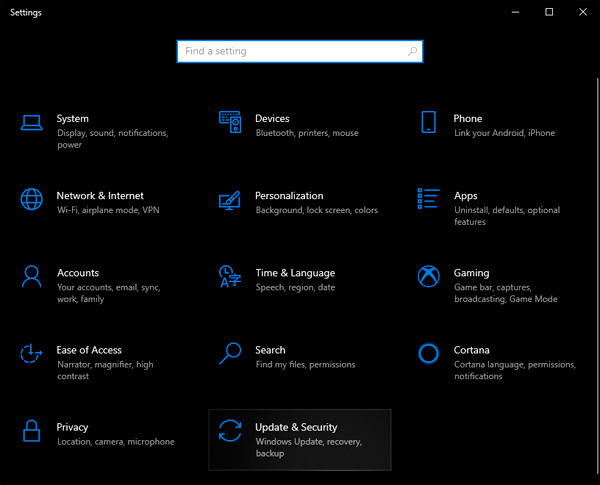Maximize the Settings window

(x=549, y=12)
